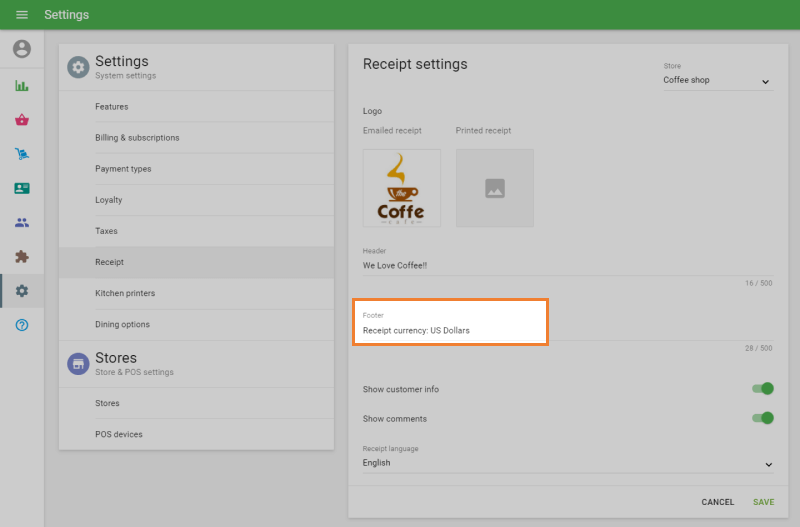800x527 pixels.
Task: Open Inventory management cart icon
Action: point(22,154)
